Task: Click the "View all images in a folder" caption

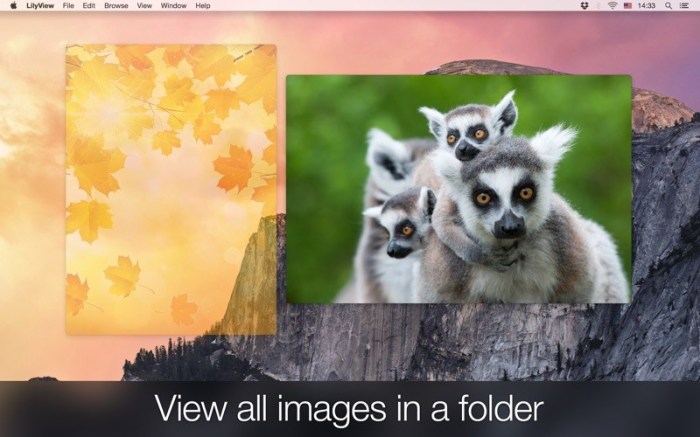Action: pyautogui.click(x=349, y=409)
